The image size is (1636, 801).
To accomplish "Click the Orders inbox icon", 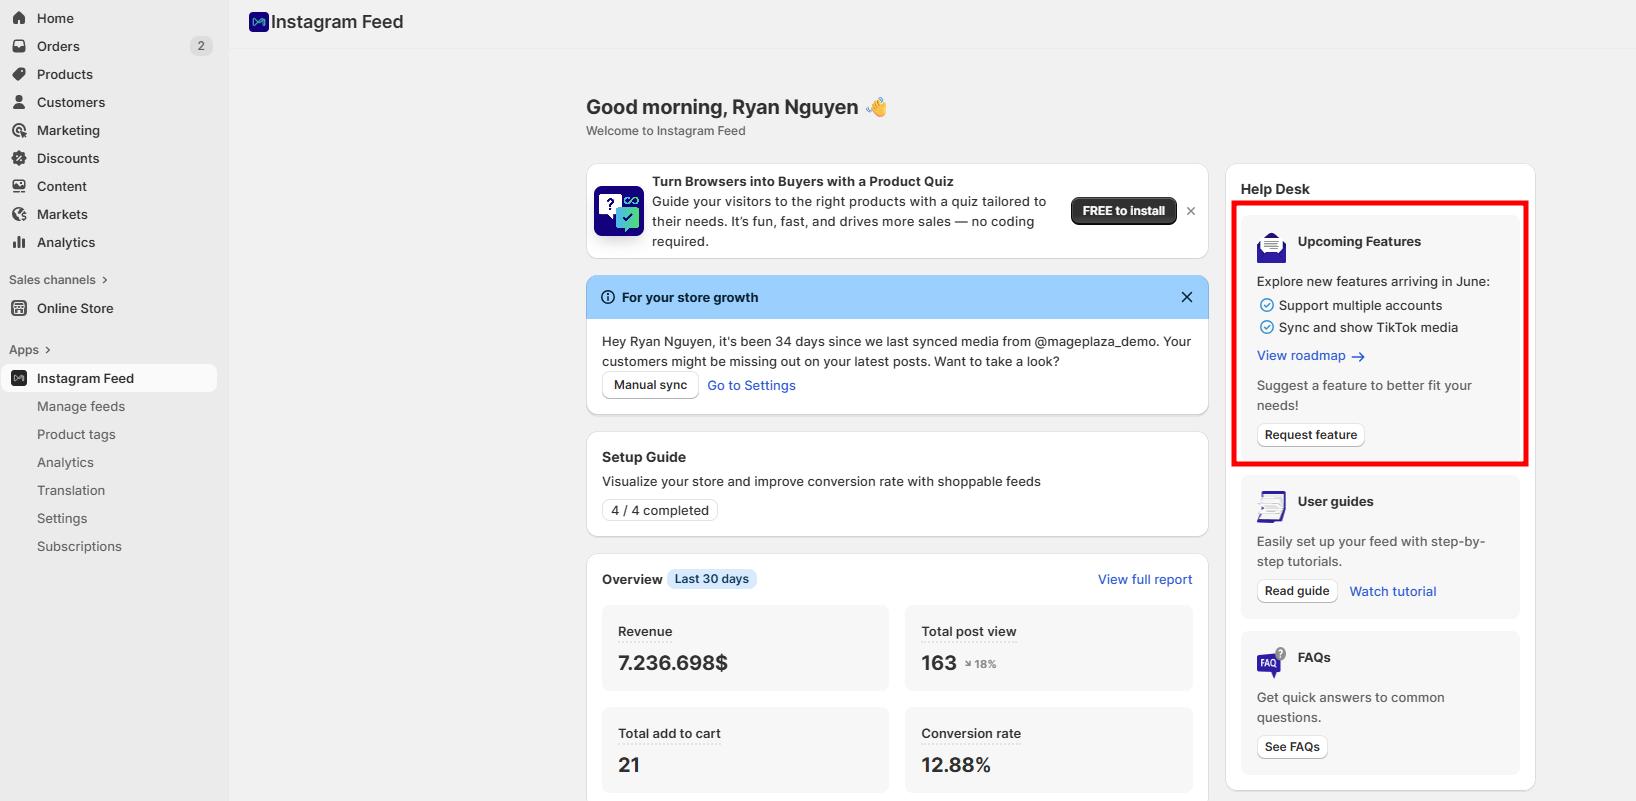I will (19, 46).
